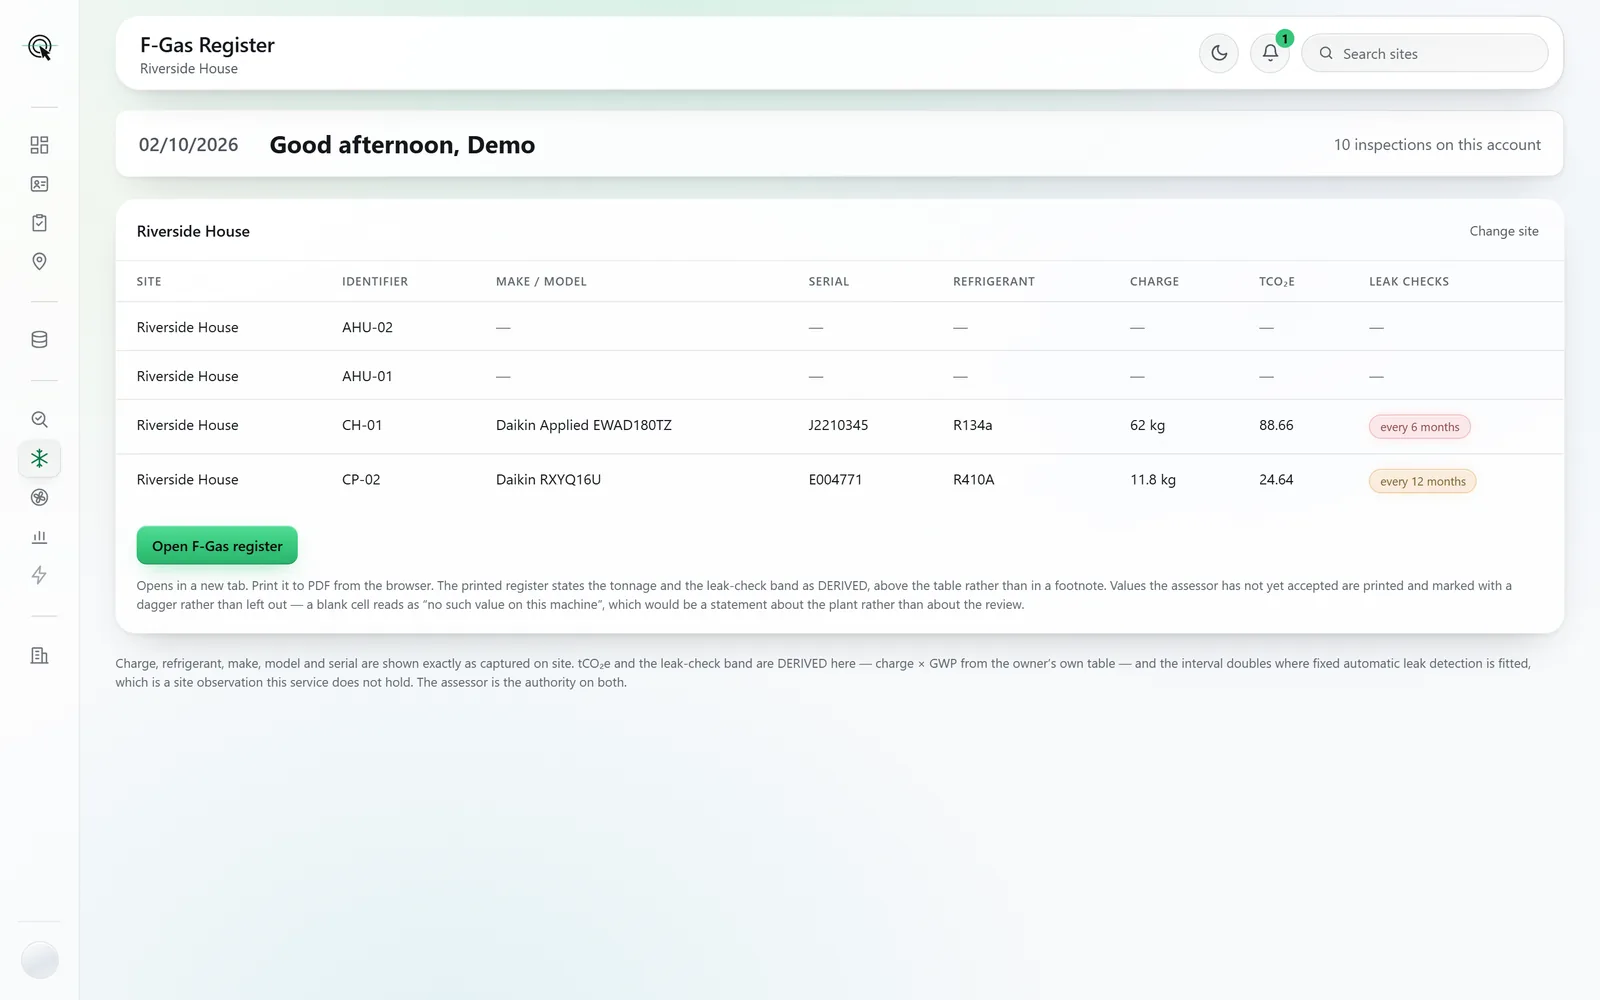Open the building icon in sidebar
The width and height of the screenshot is (1600, 1000).
[39, 656]
